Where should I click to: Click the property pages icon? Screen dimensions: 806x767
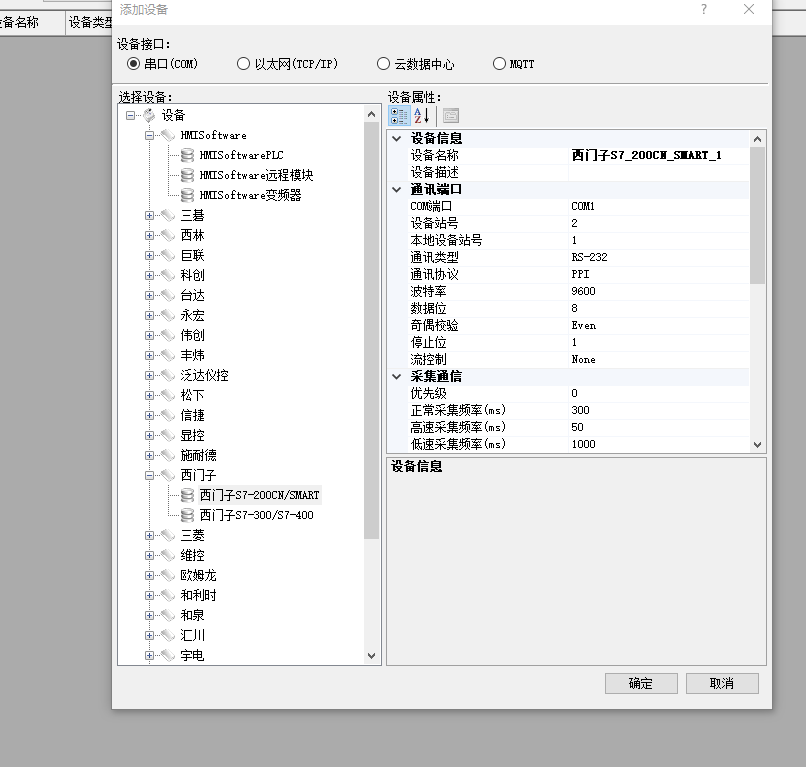click(451, 115)
